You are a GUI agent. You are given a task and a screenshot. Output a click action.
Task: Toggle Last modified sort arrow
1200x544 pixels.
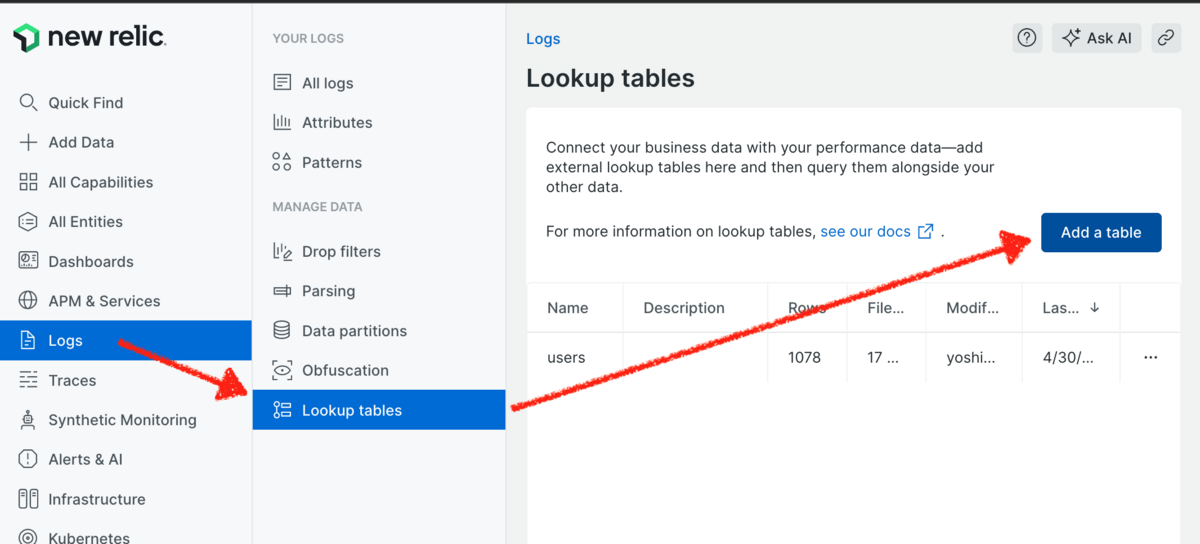click(1095, 308)
